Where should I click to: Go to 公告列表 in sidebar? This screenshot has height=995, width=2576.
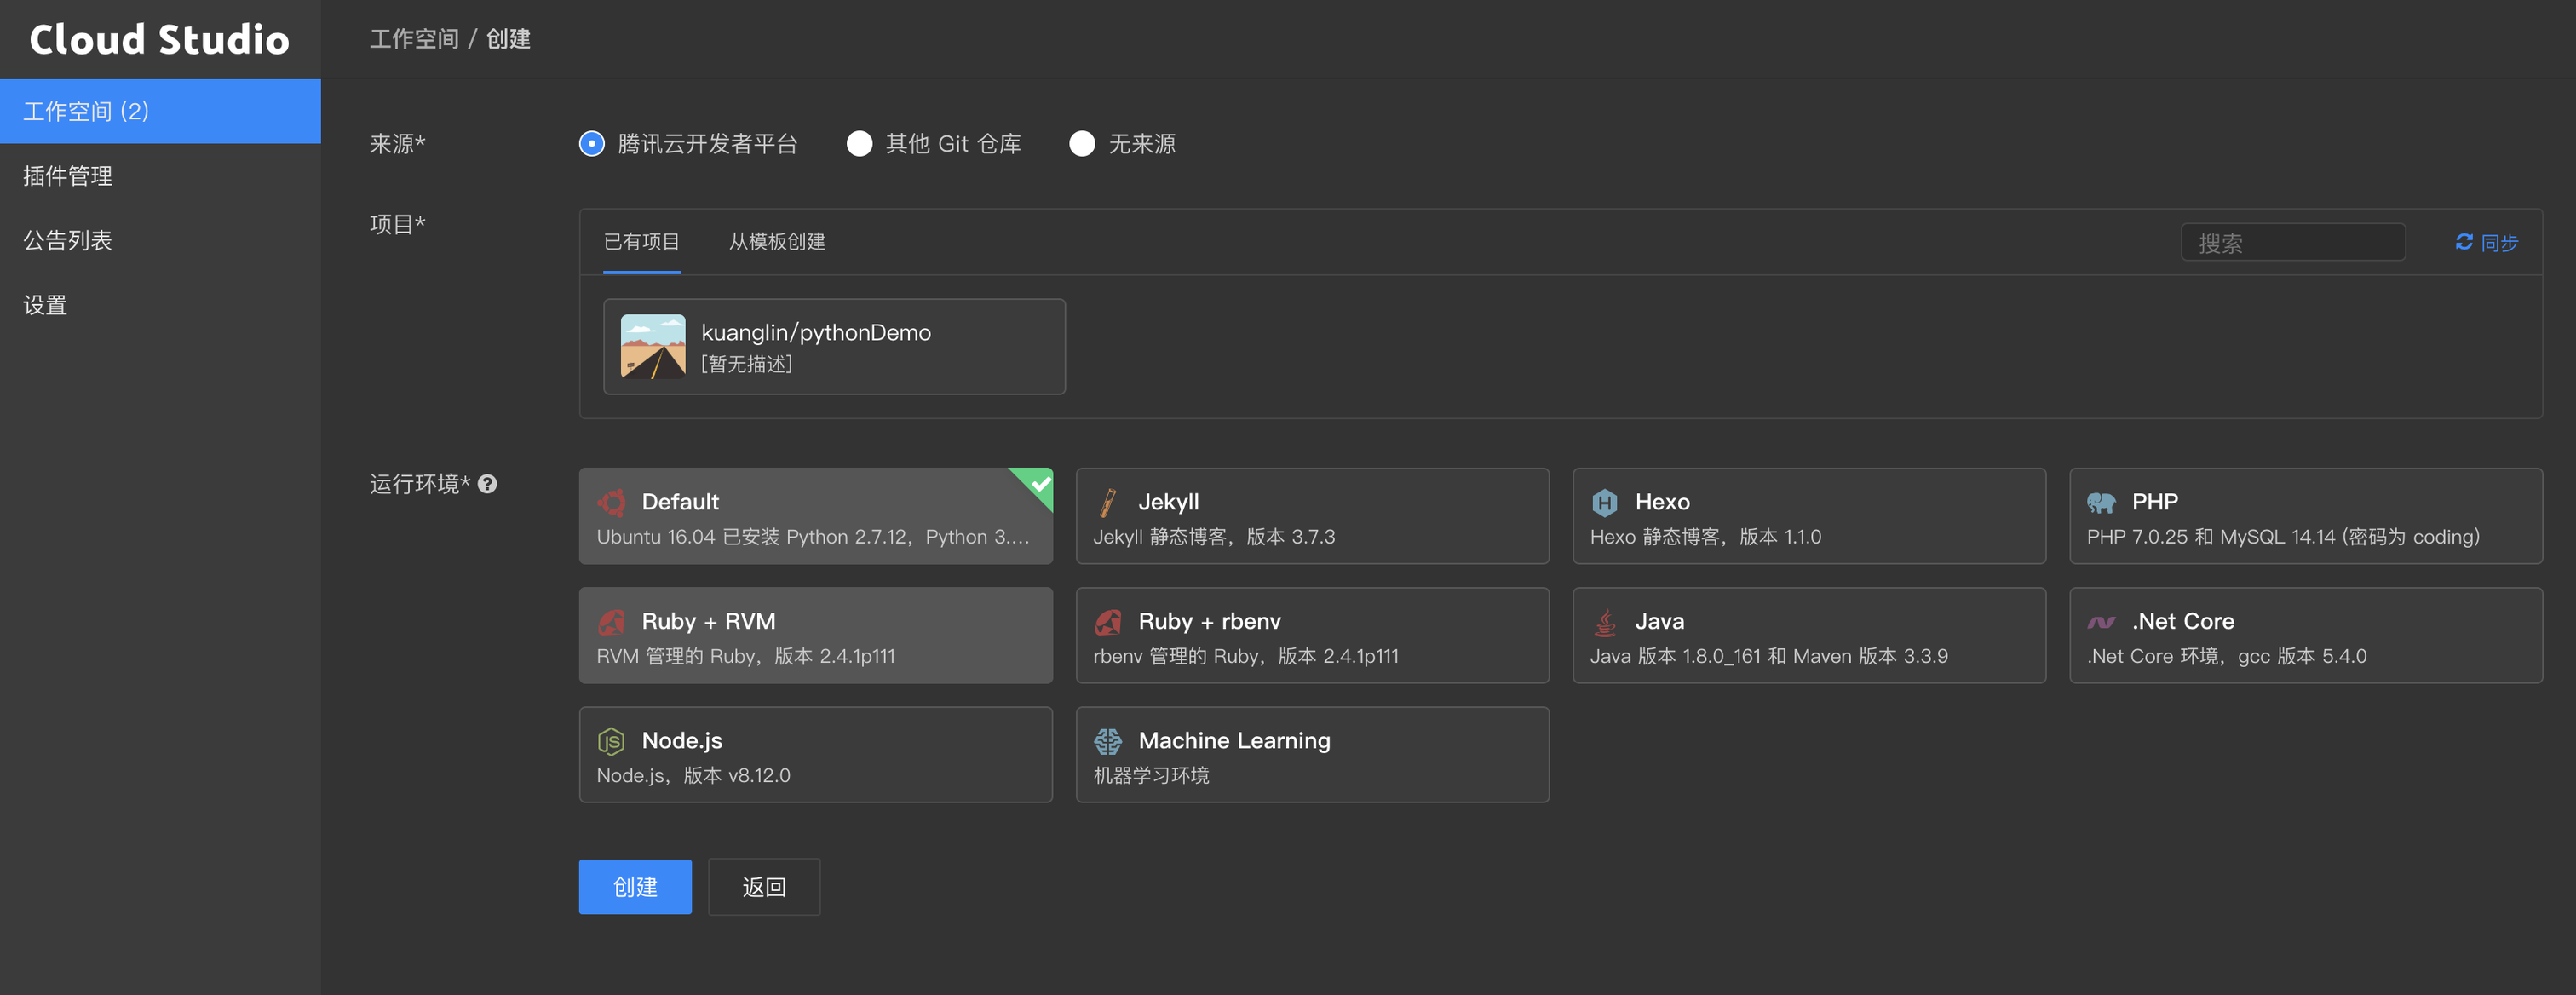click(x=68, y=241)
